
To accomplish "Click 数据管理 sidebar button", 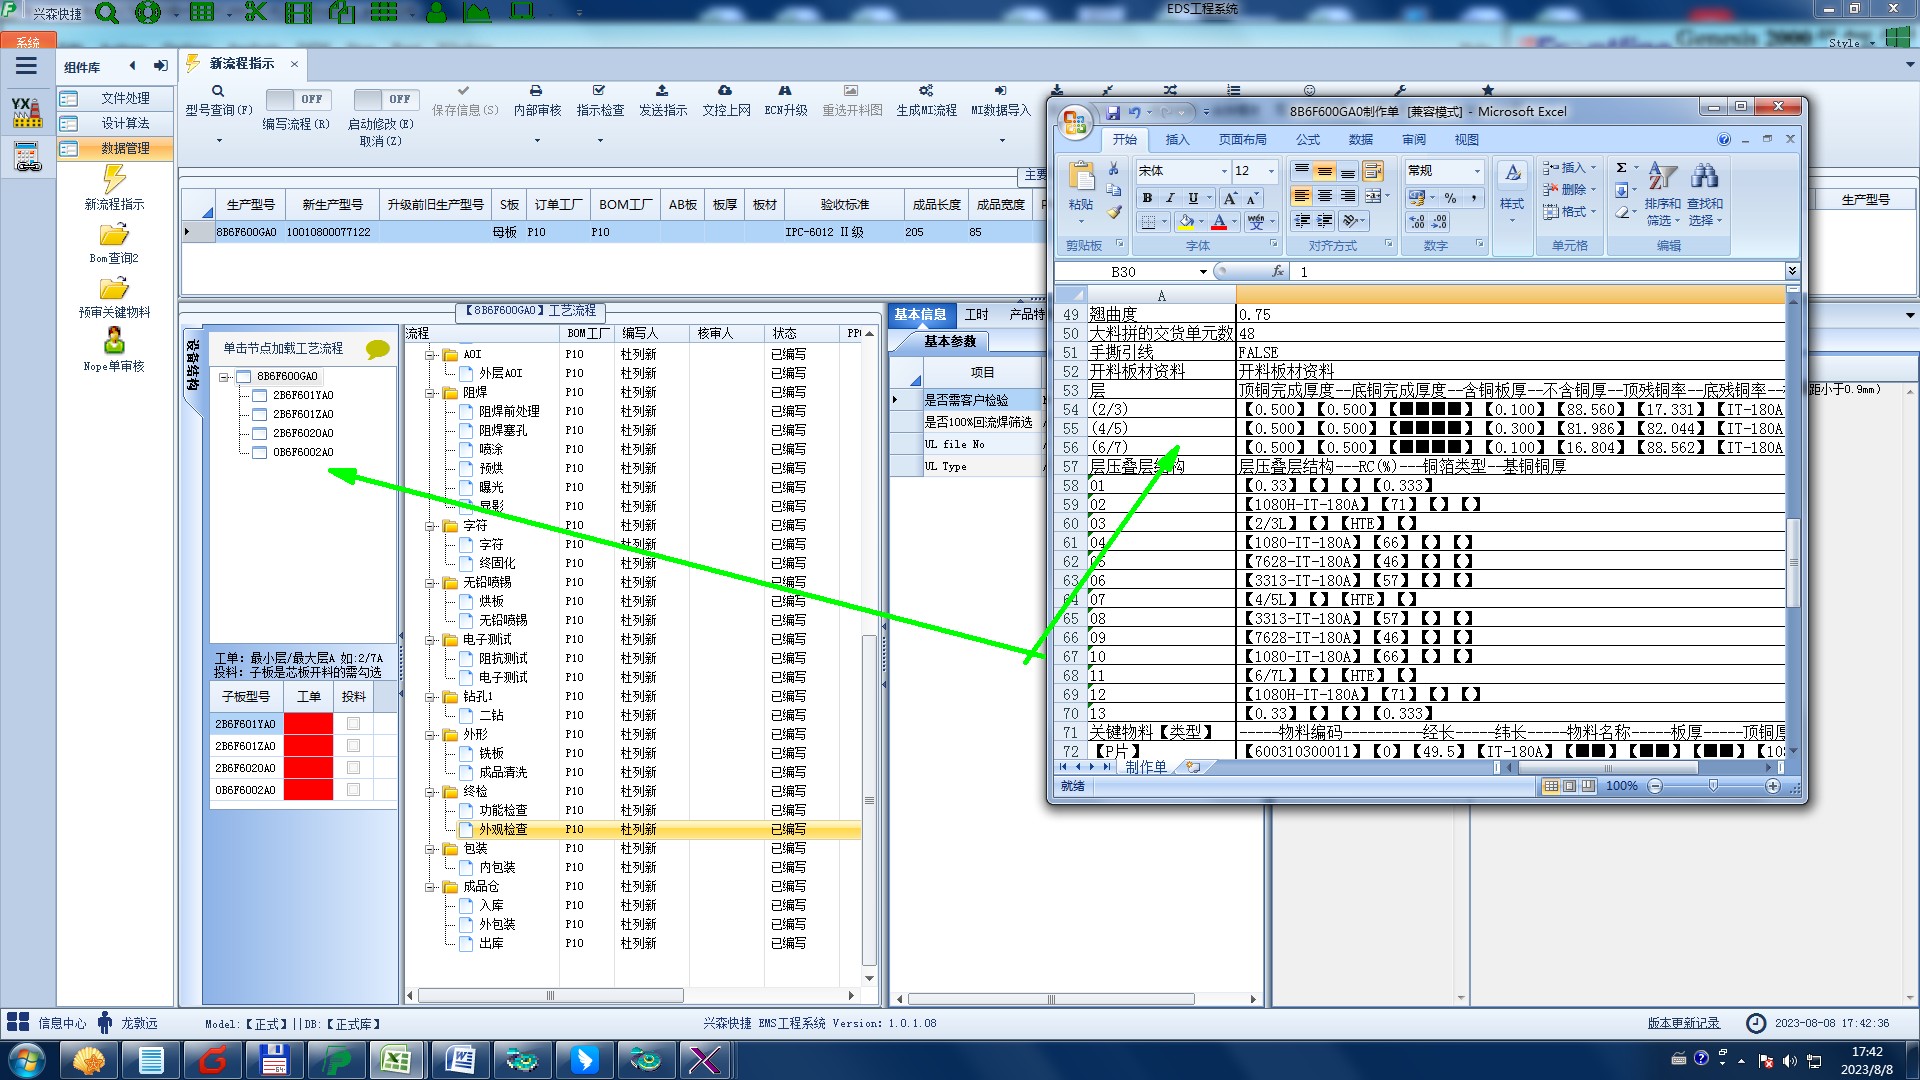I will click(115, 148).
